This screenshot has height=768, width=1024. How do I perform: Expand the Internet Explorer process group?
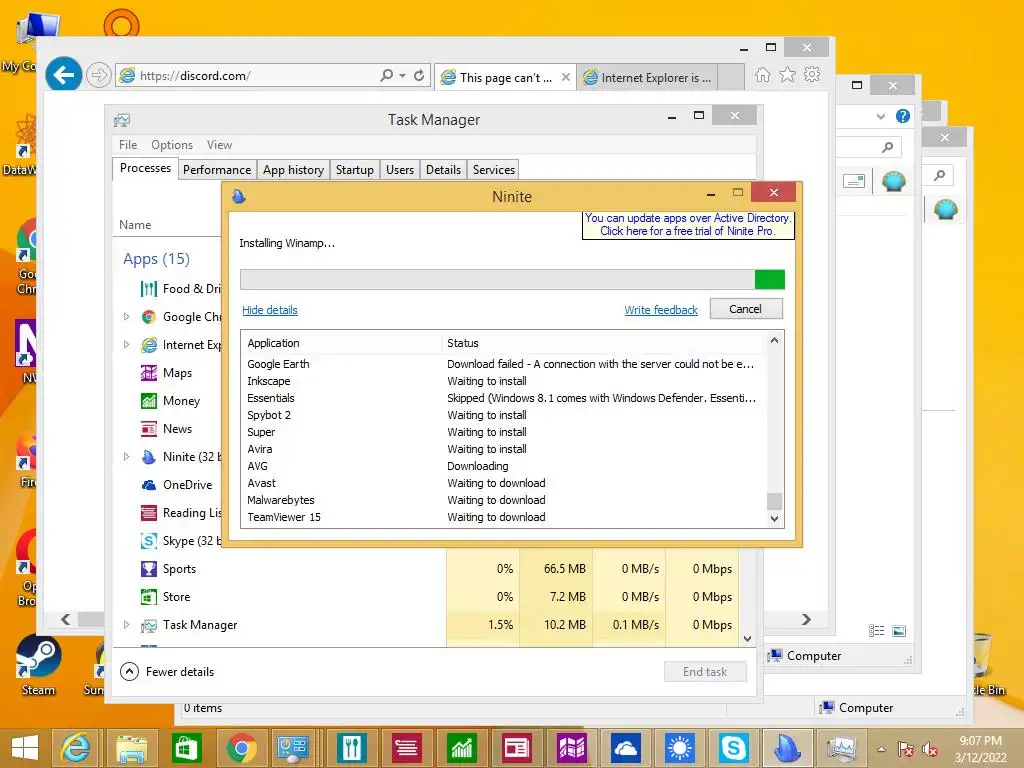point(126,345)
